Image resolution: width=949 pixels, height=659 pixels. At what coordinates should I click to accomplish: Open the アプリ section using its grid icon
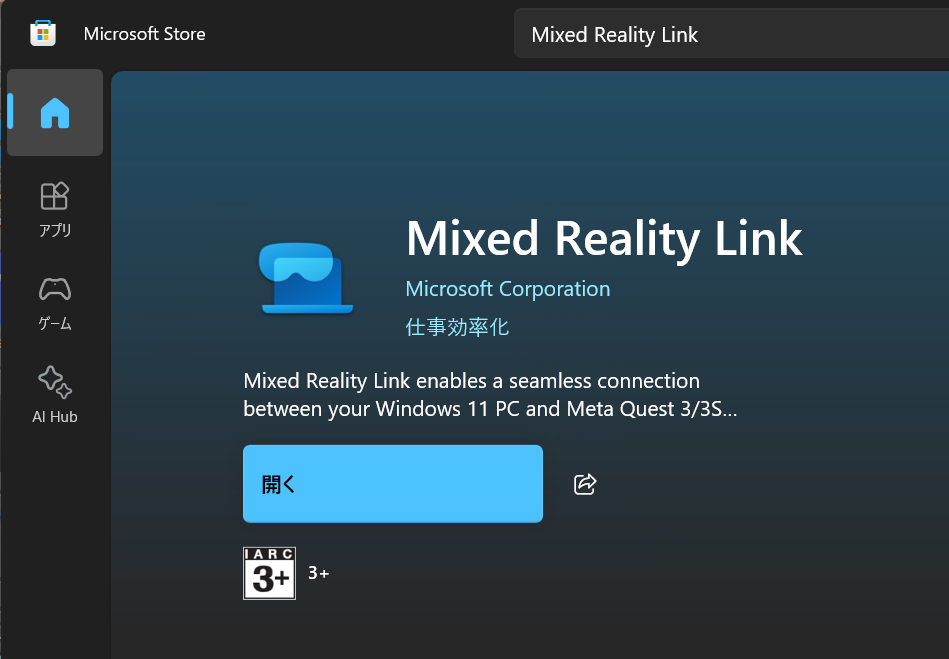coord(55,196)
